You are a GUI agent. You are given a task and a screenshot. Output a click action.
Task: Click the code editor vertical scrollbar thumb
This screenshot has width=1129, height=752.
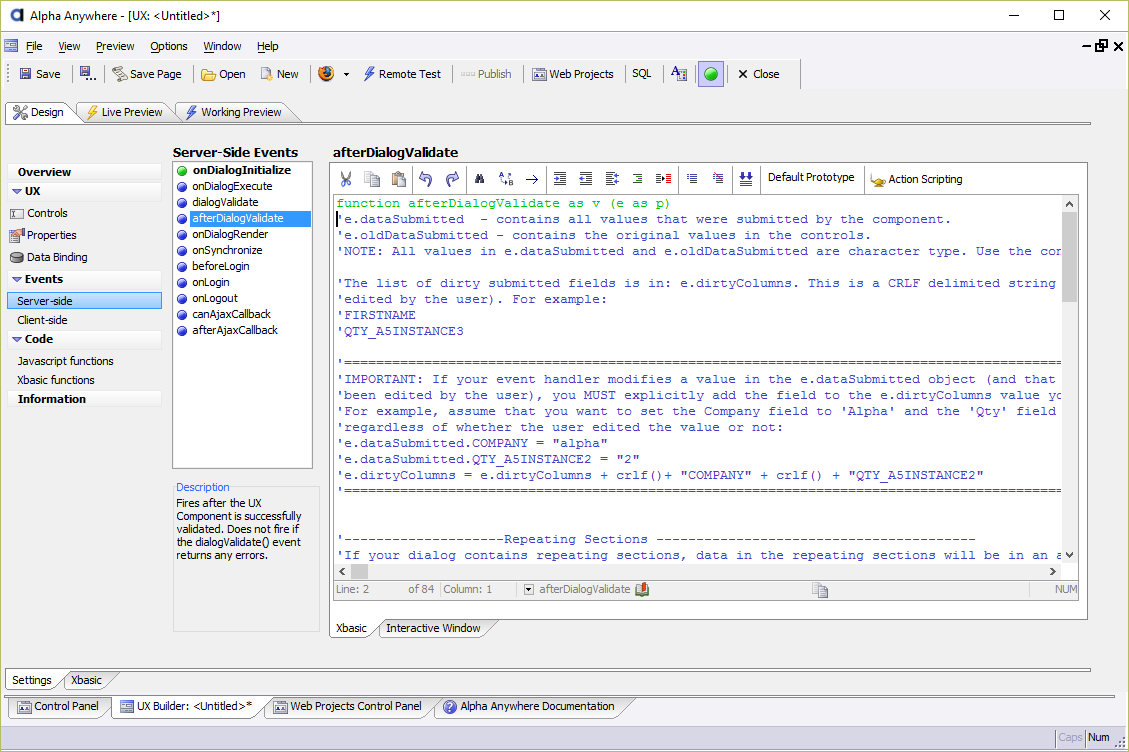point(1069,257)
